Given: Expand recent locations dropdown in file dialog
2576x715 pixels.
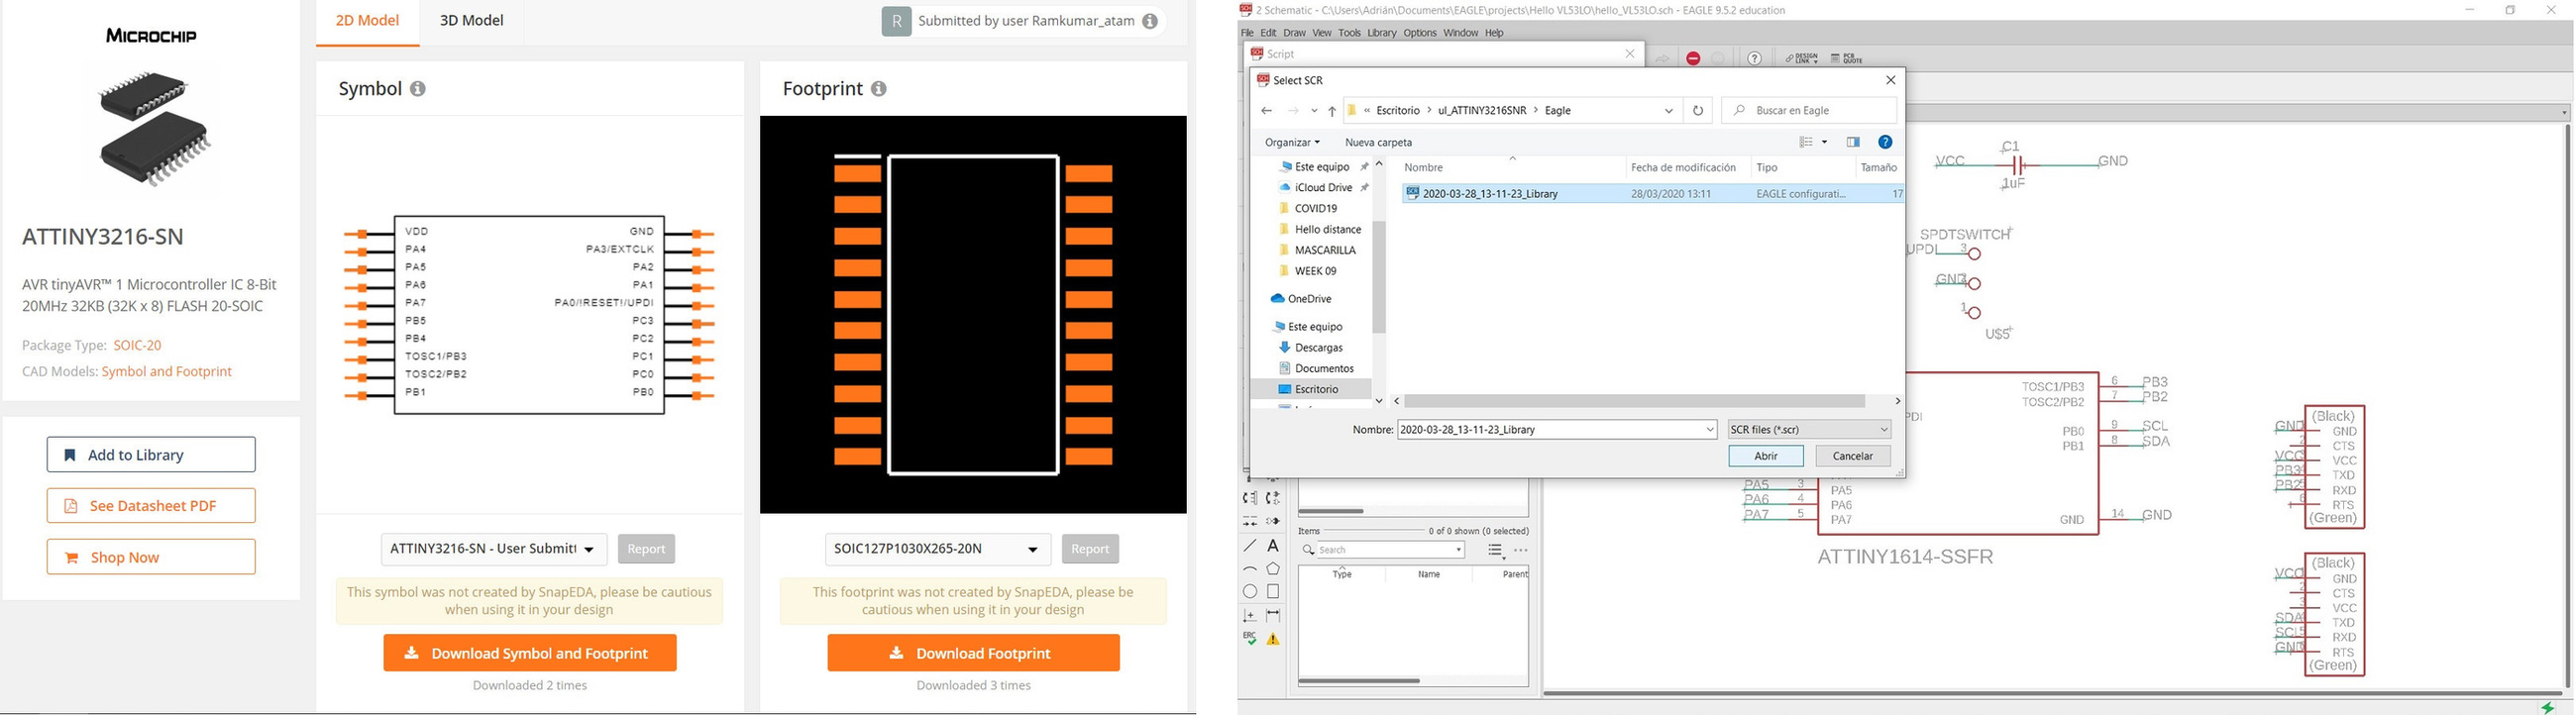Looking at the screenshot, I should click(x=1314, y=111).
